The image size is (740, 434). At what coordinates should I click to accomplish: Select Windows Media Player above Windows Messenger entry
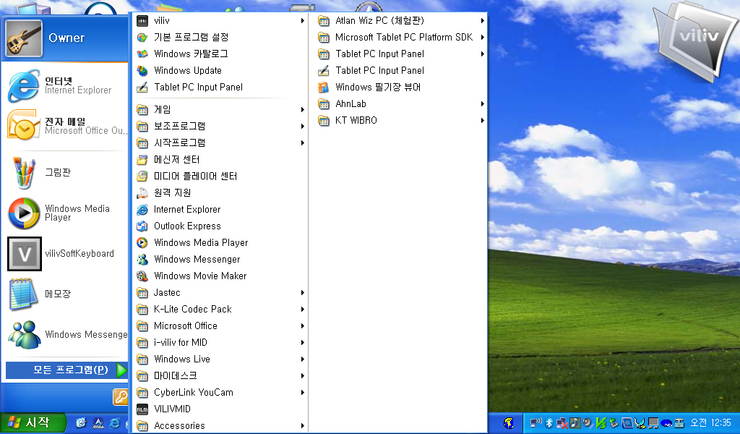point(220,243)
